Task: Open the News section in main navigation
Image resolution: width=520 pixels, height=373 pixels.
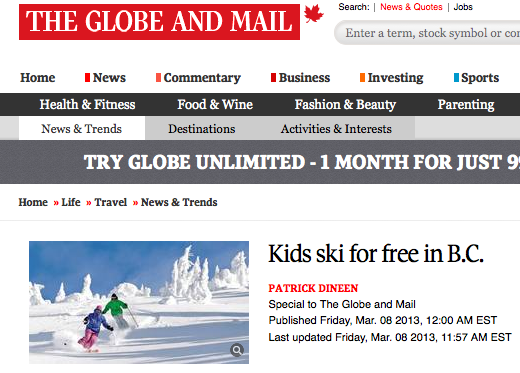Action: pyautogui.click(x=106, y=78)
